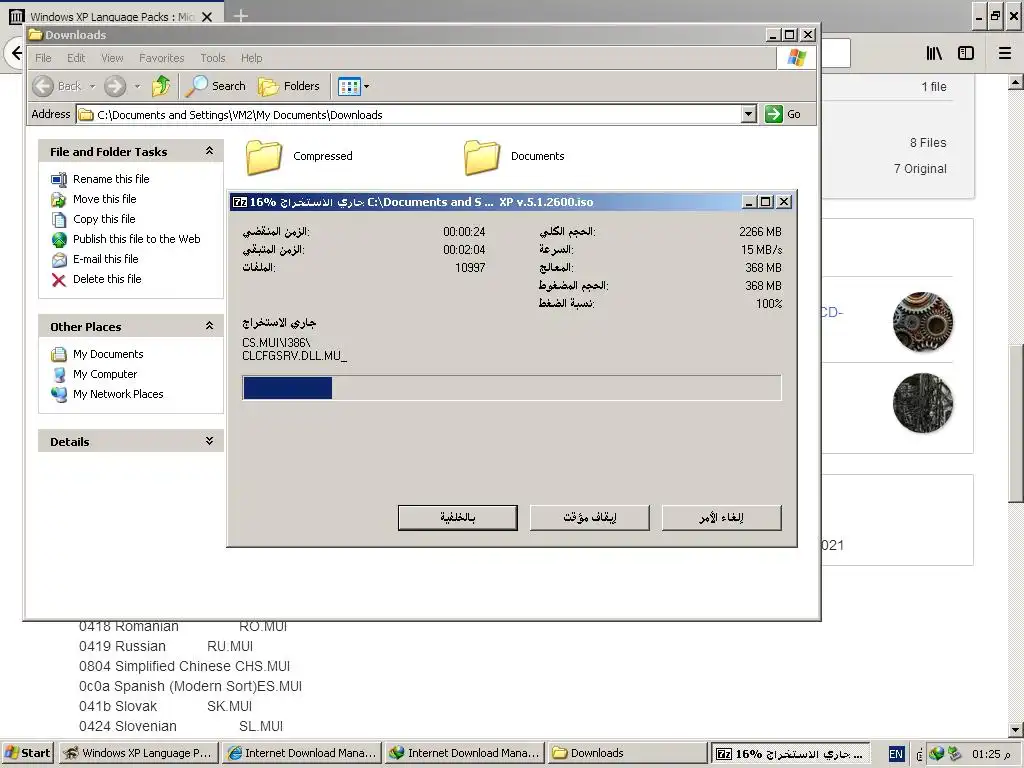The width and height of the screenshot is (1024, 768).
Task: Switch to Windows XP Language P... taskbar item
Action: 138,753
